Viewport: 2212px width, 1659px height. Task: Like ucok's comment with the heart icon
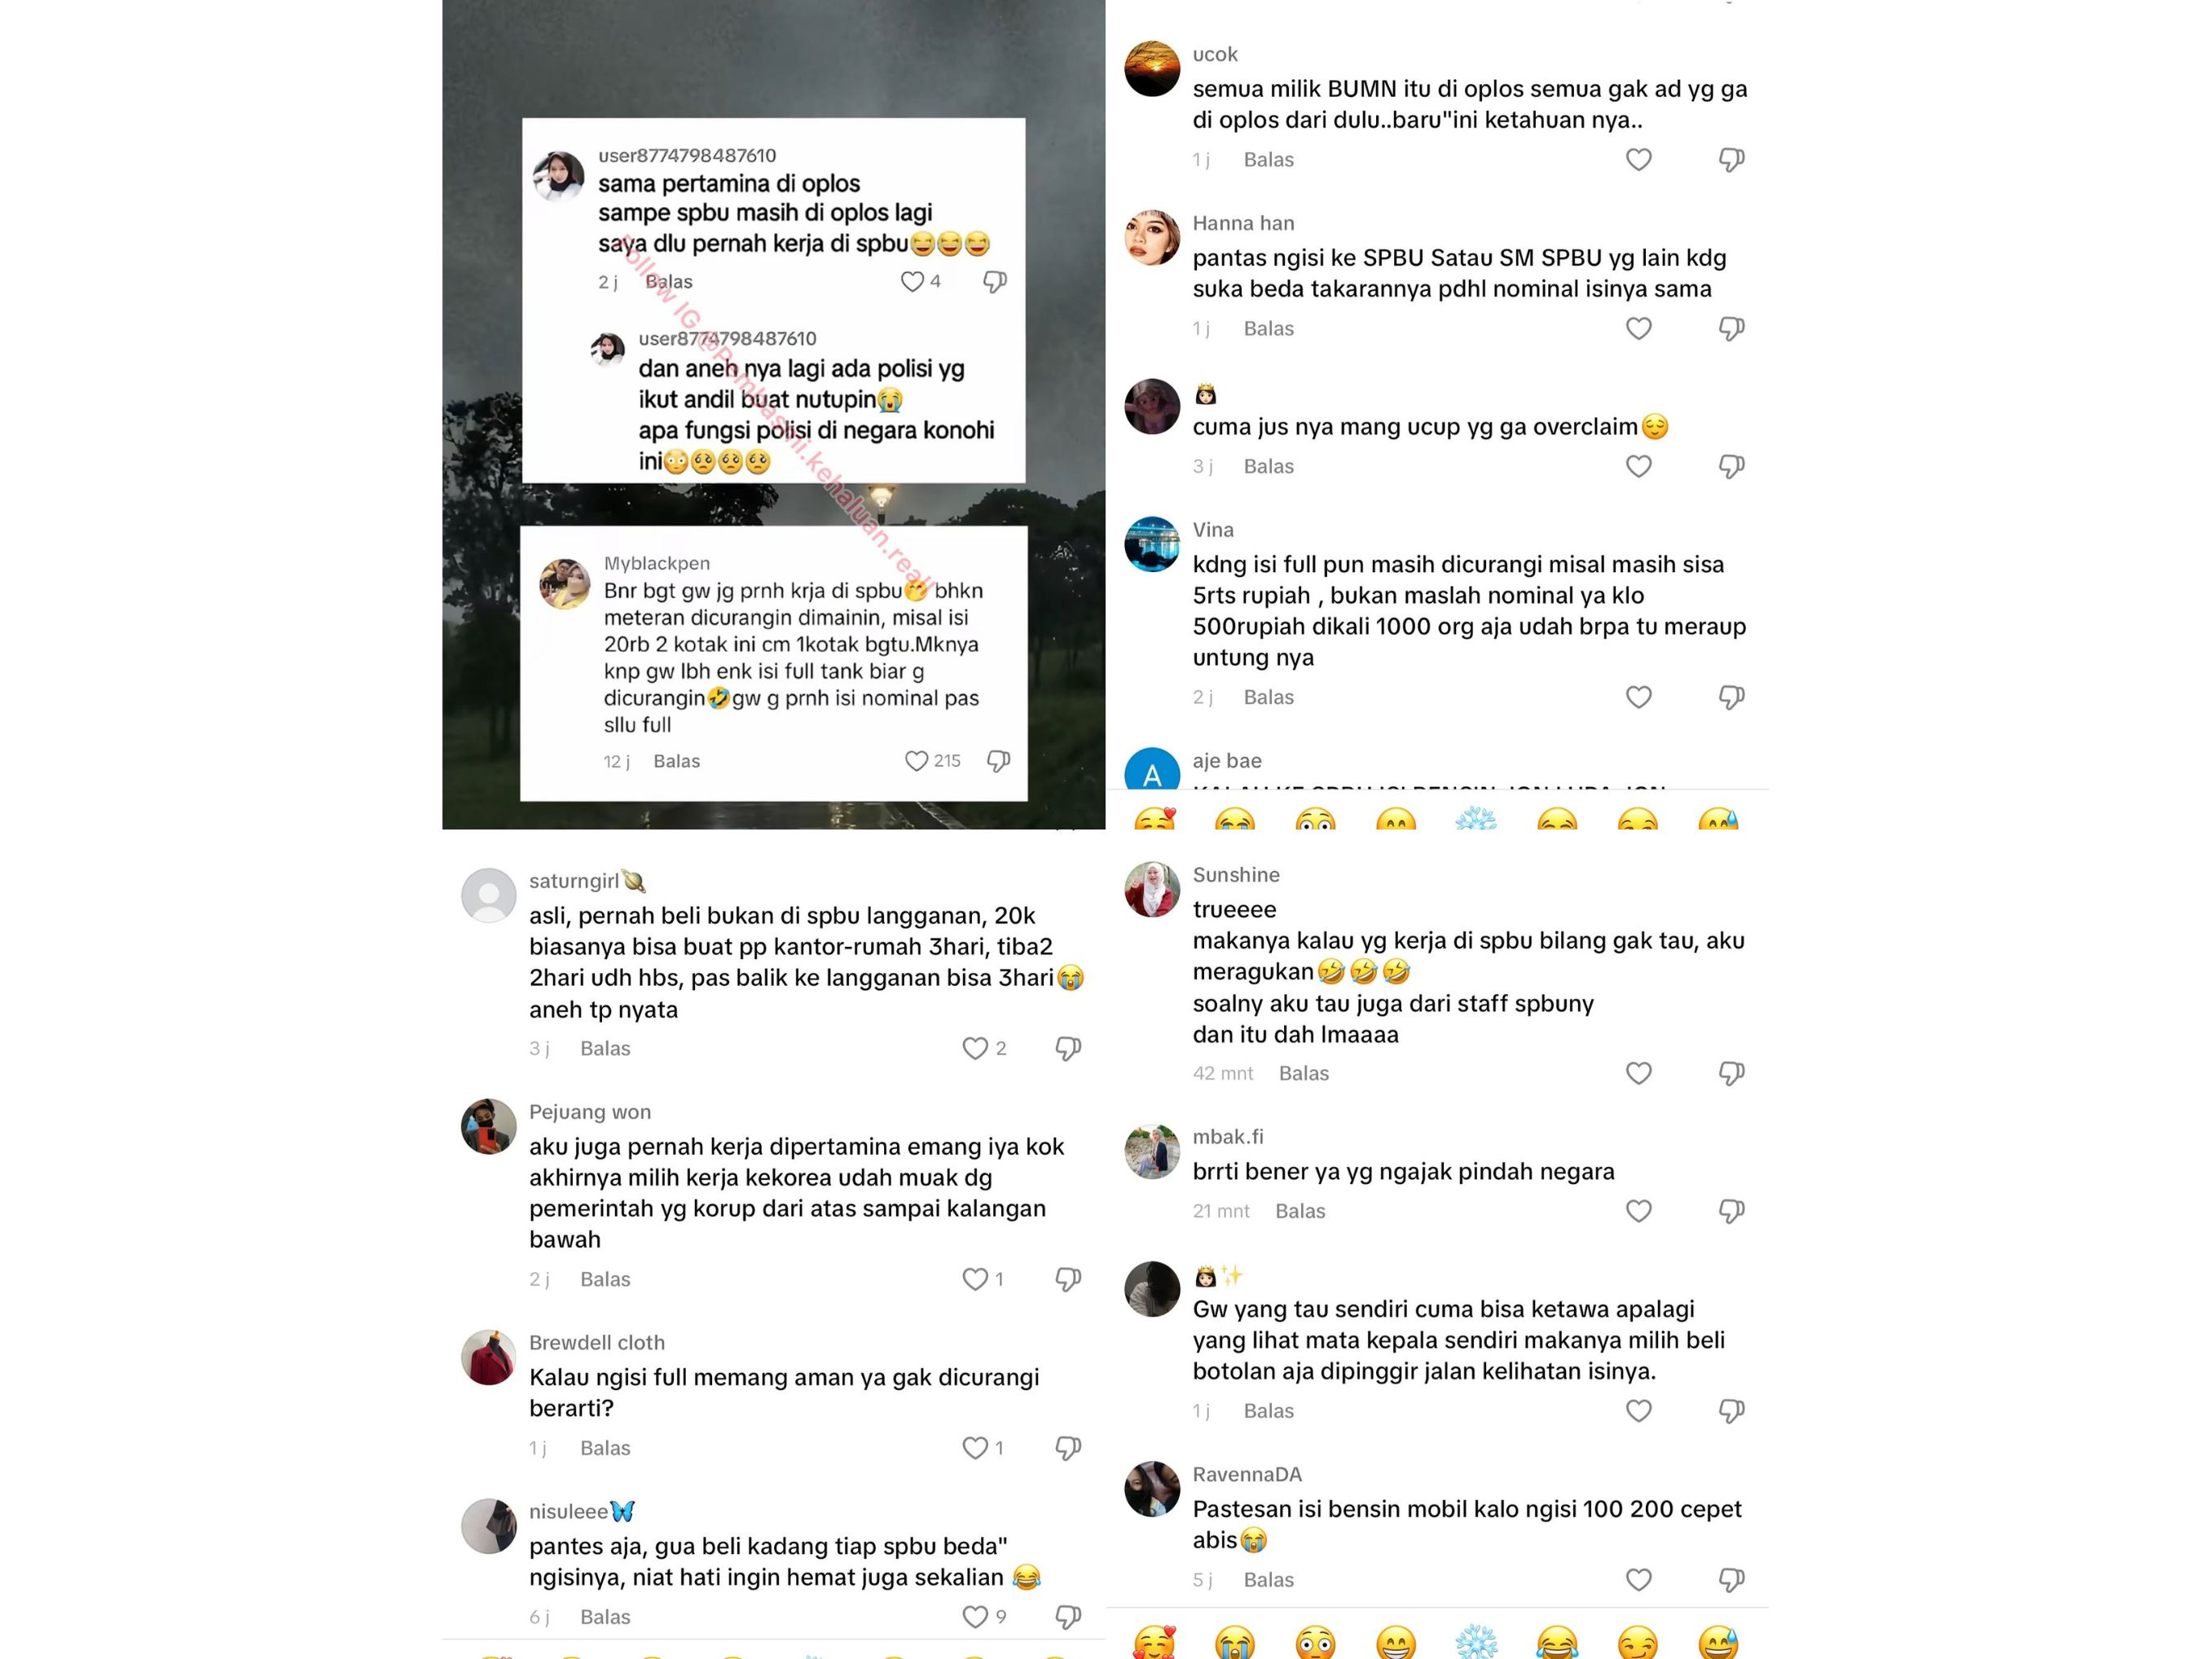[x=1638, y=160]
